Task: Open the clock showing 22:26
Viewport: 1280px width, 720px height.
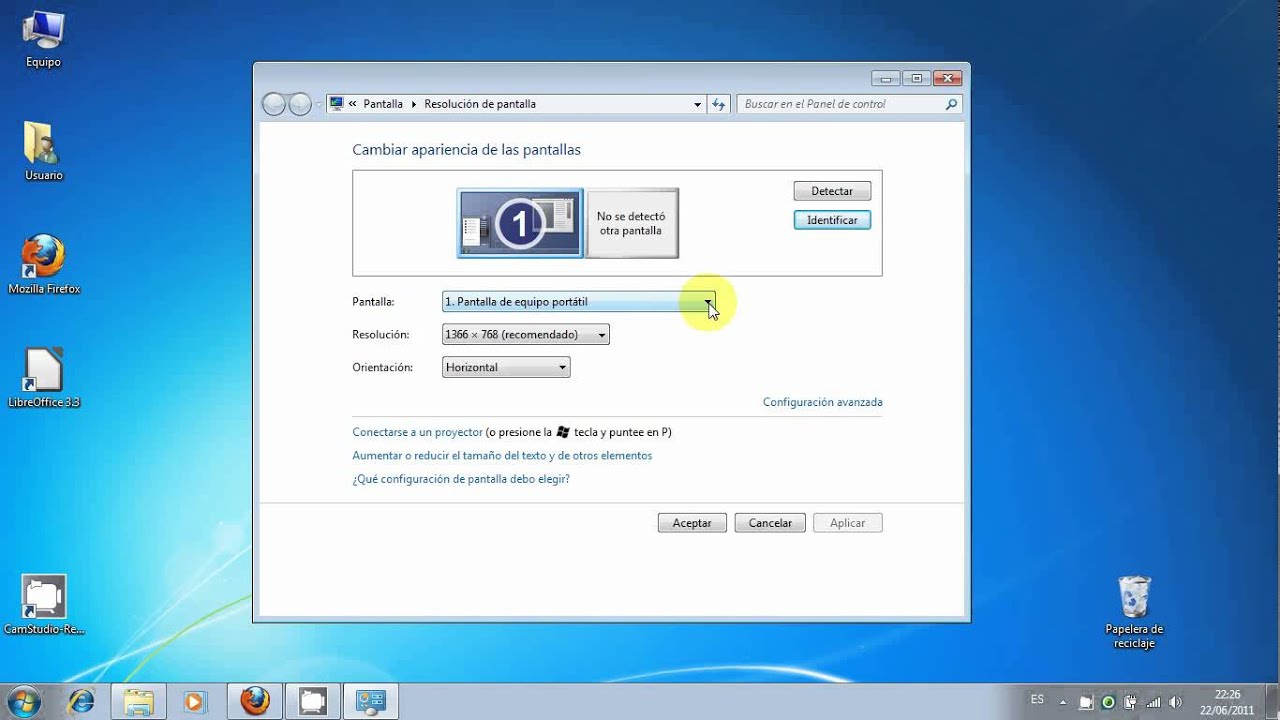Action: click(x=1227, y=702)
